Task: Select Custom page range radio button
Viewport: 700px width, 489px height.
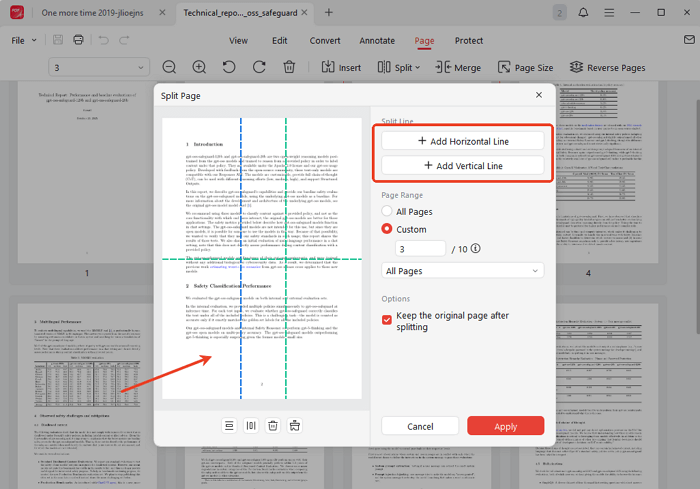Action: [387, 229]
